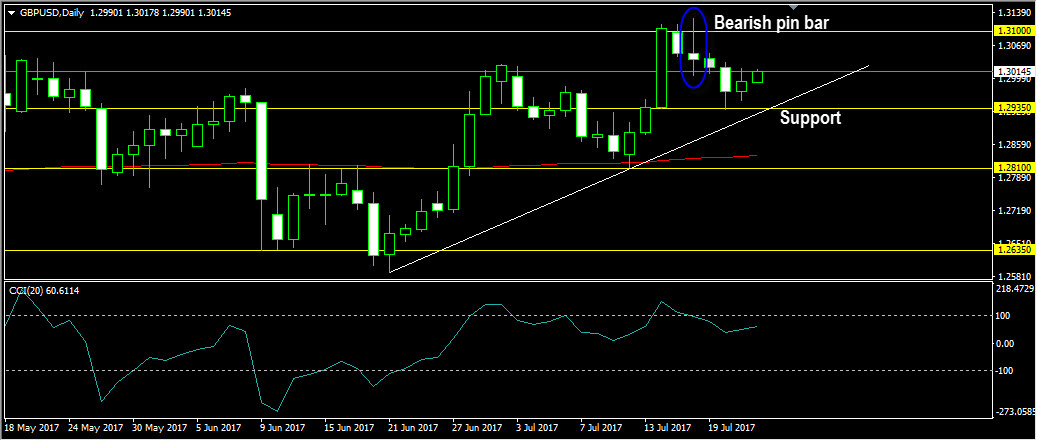Image resolution: width=1037 pixels, height=441 pixels.
Task: Select the 'Bearish pin bar' text label
Action: click(x=770, y=22)
